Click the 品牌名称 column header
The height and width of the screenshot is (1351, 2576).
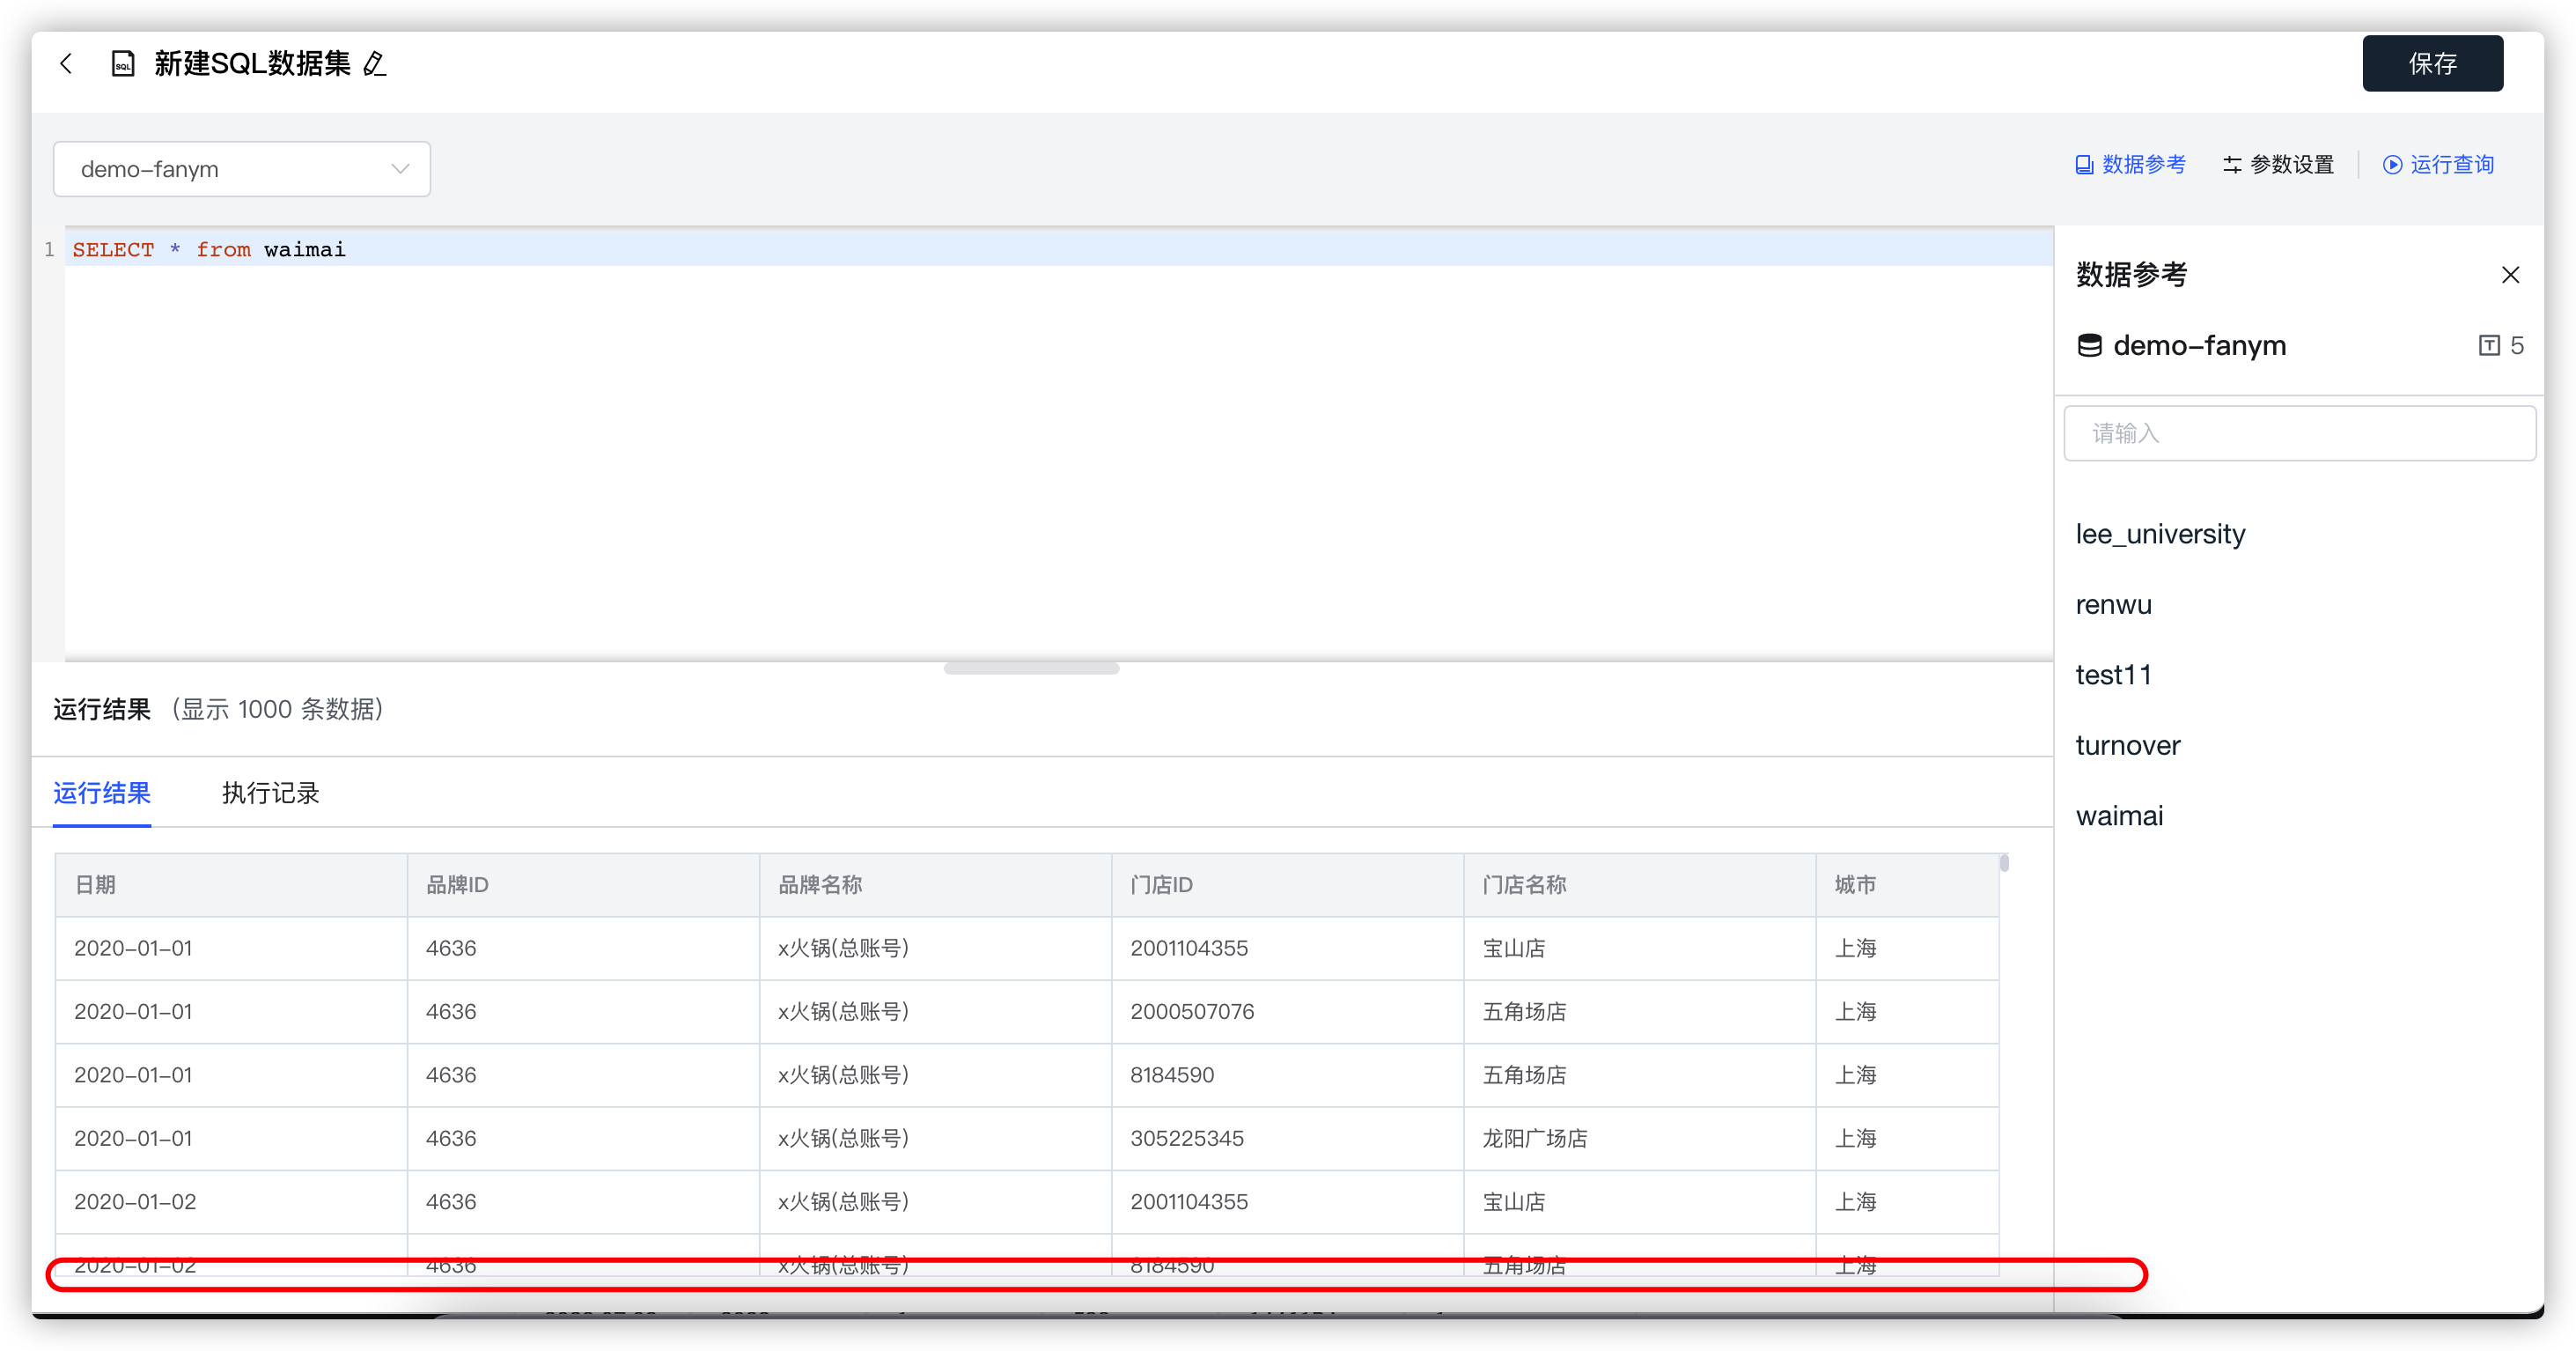tap(935, 885)
